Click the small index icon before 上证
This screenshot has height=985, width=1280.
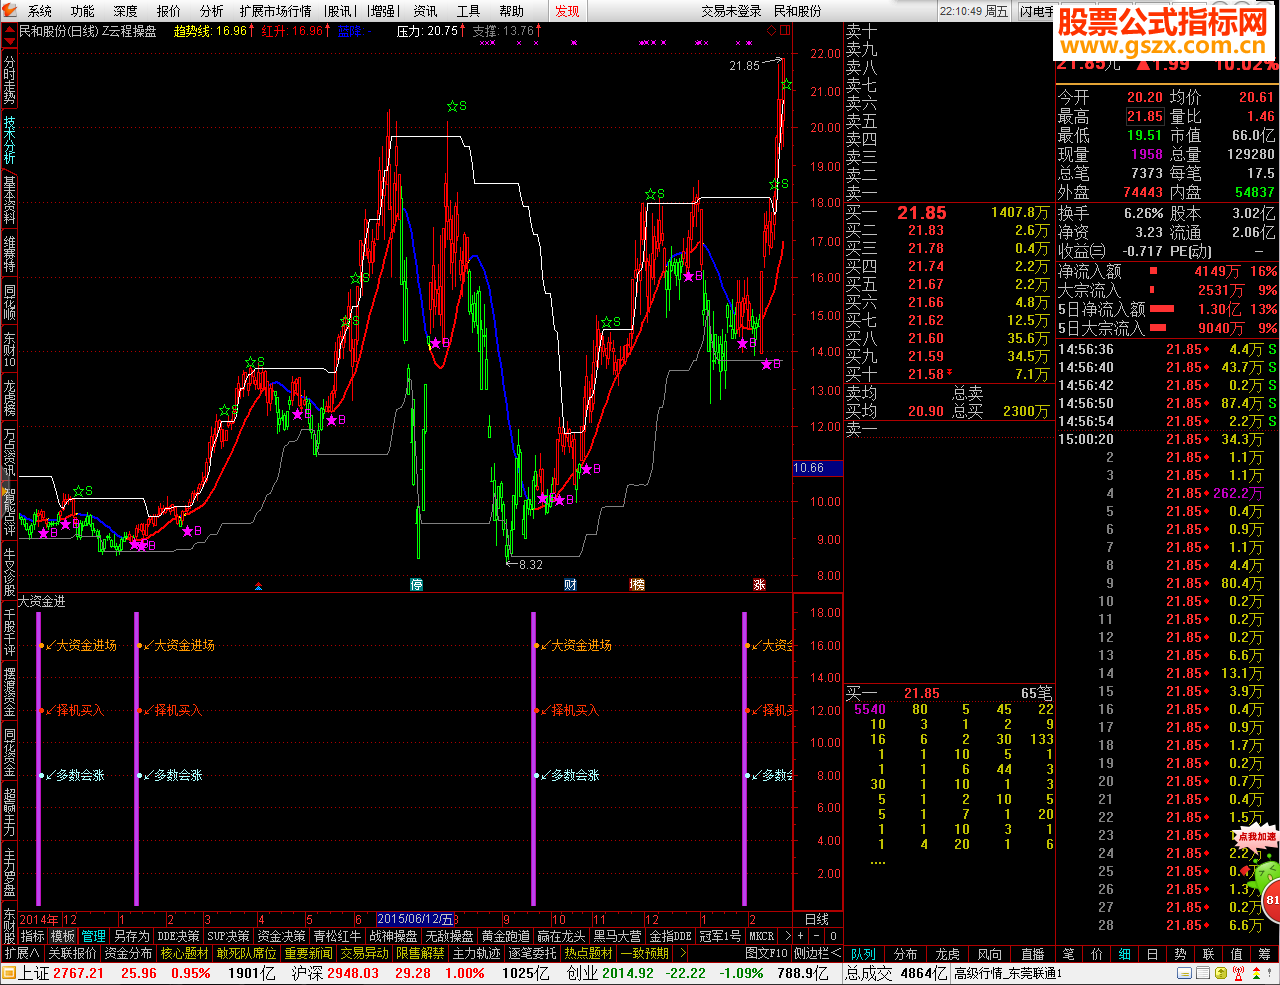[10, 973]
